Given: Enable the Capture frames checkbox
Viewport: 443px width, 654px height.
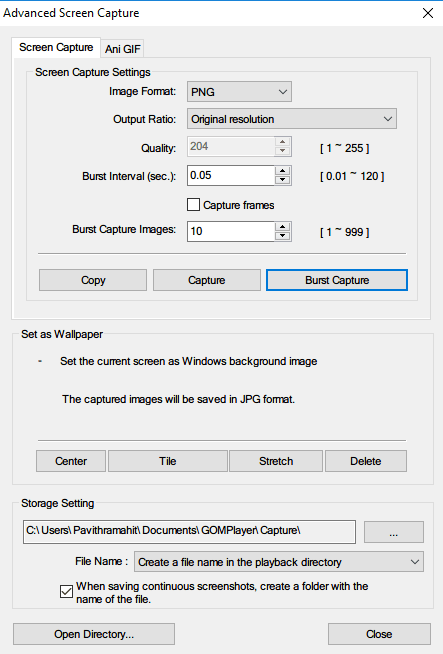Looking at the screenshot, I should [x=193, y=205].
